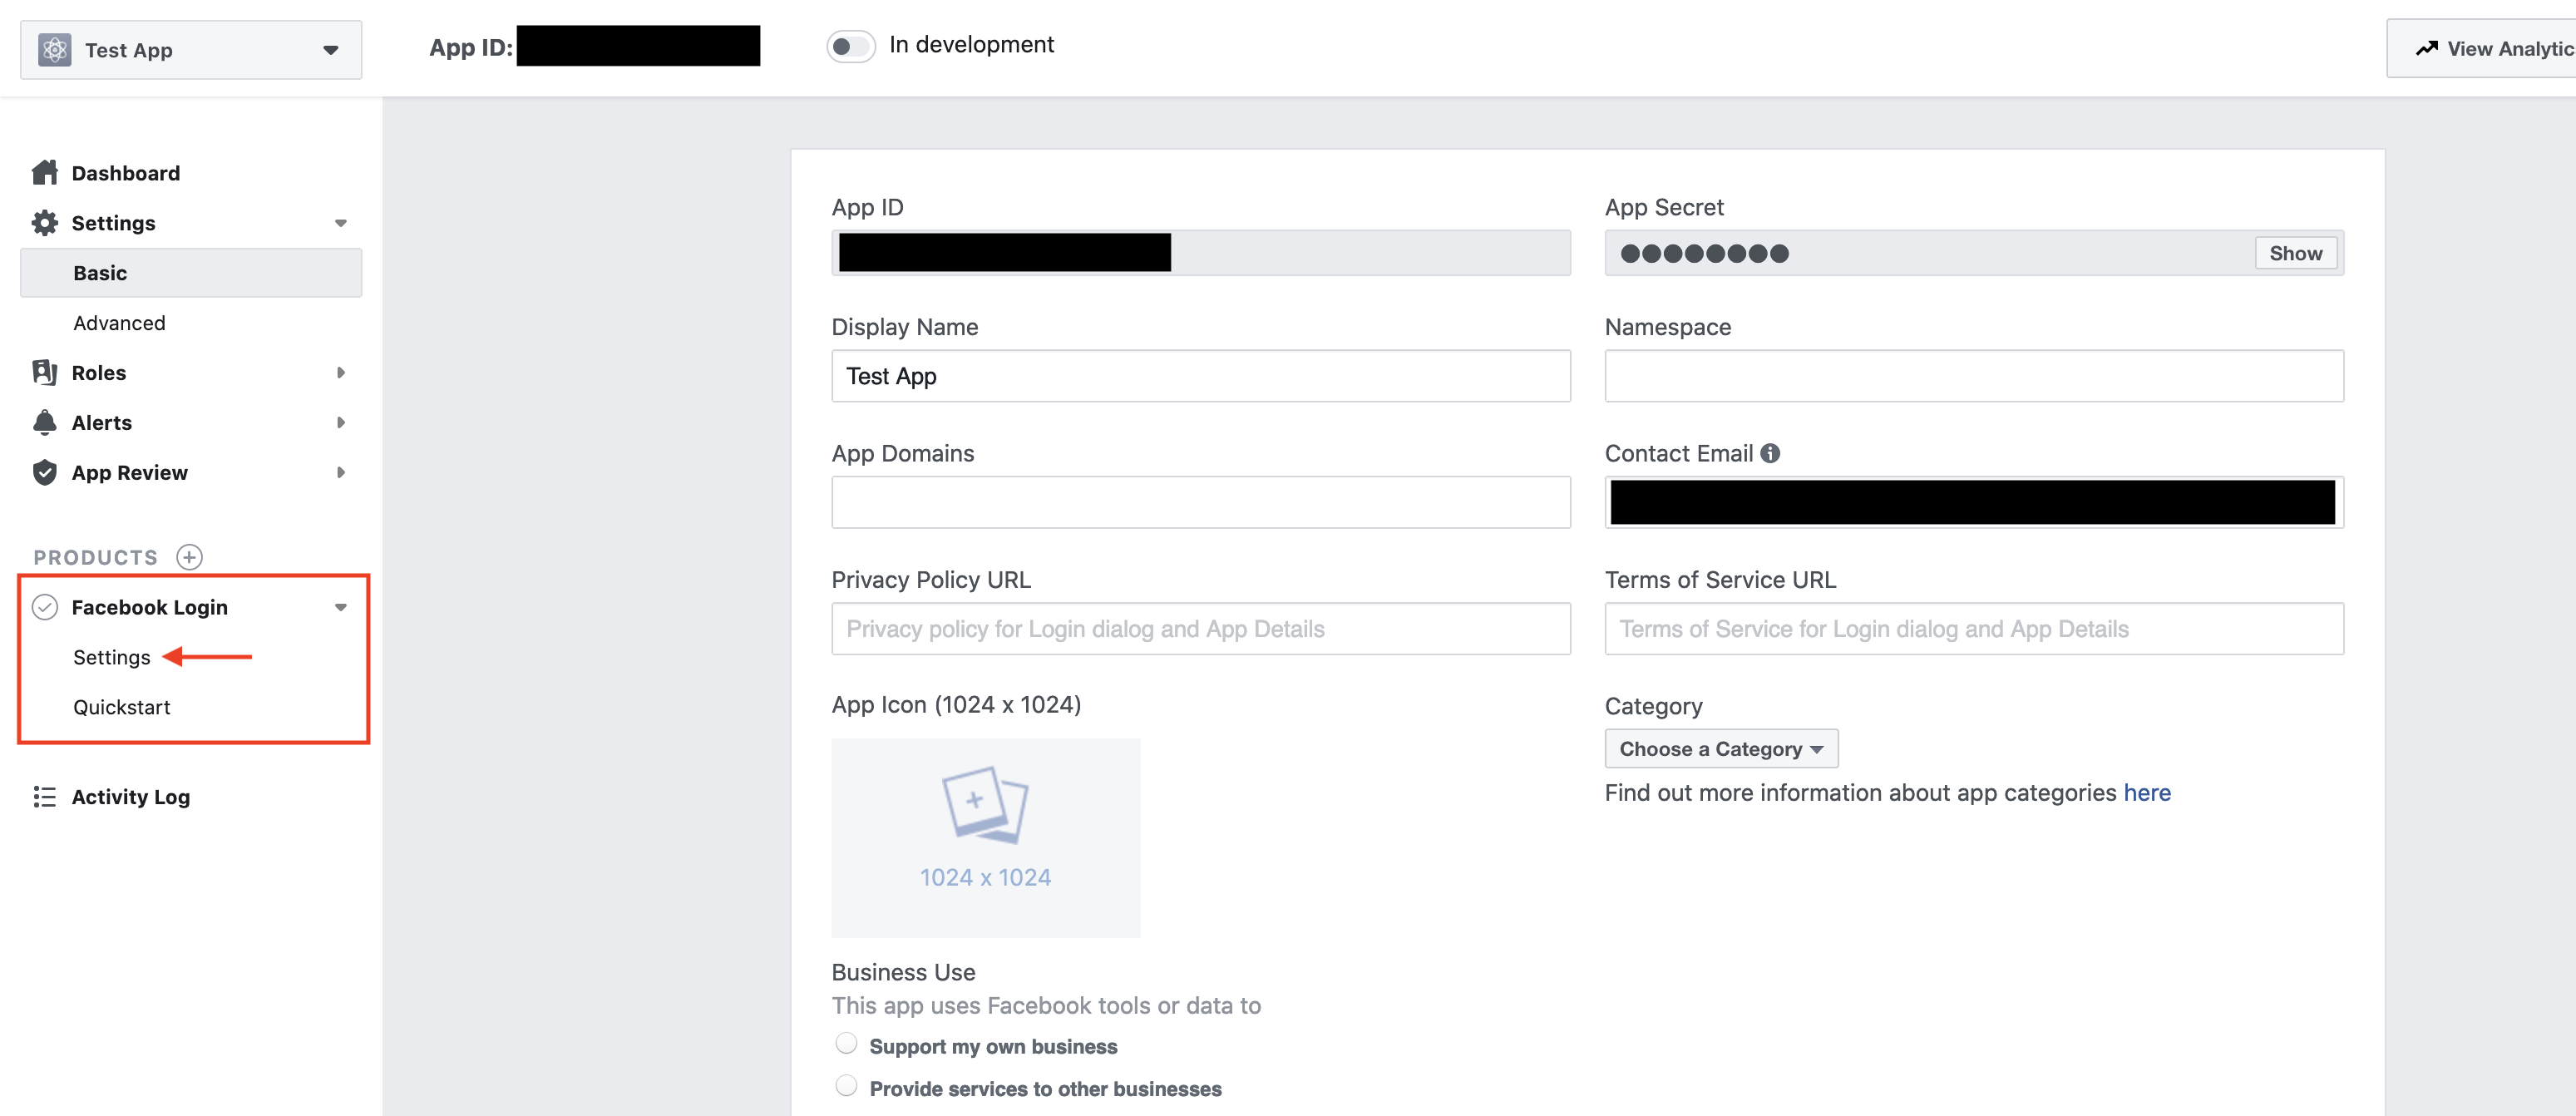
Task: Collapse the Facebook Login section arrow
Action: pos(341,607)
